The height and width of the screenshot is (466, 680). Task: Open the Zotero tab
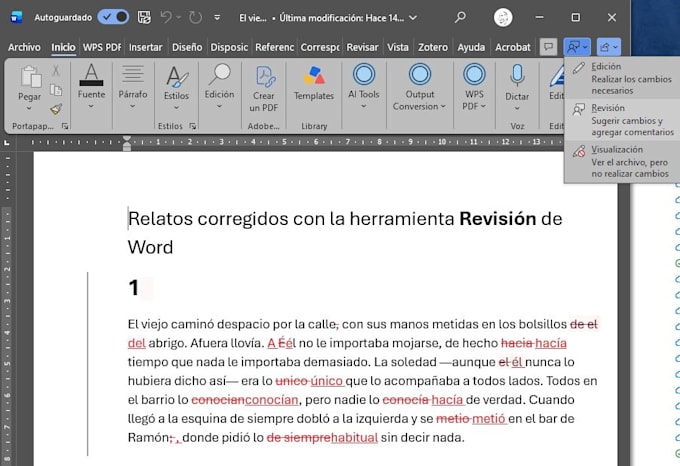pyautogui.click(x=433, y=47)
